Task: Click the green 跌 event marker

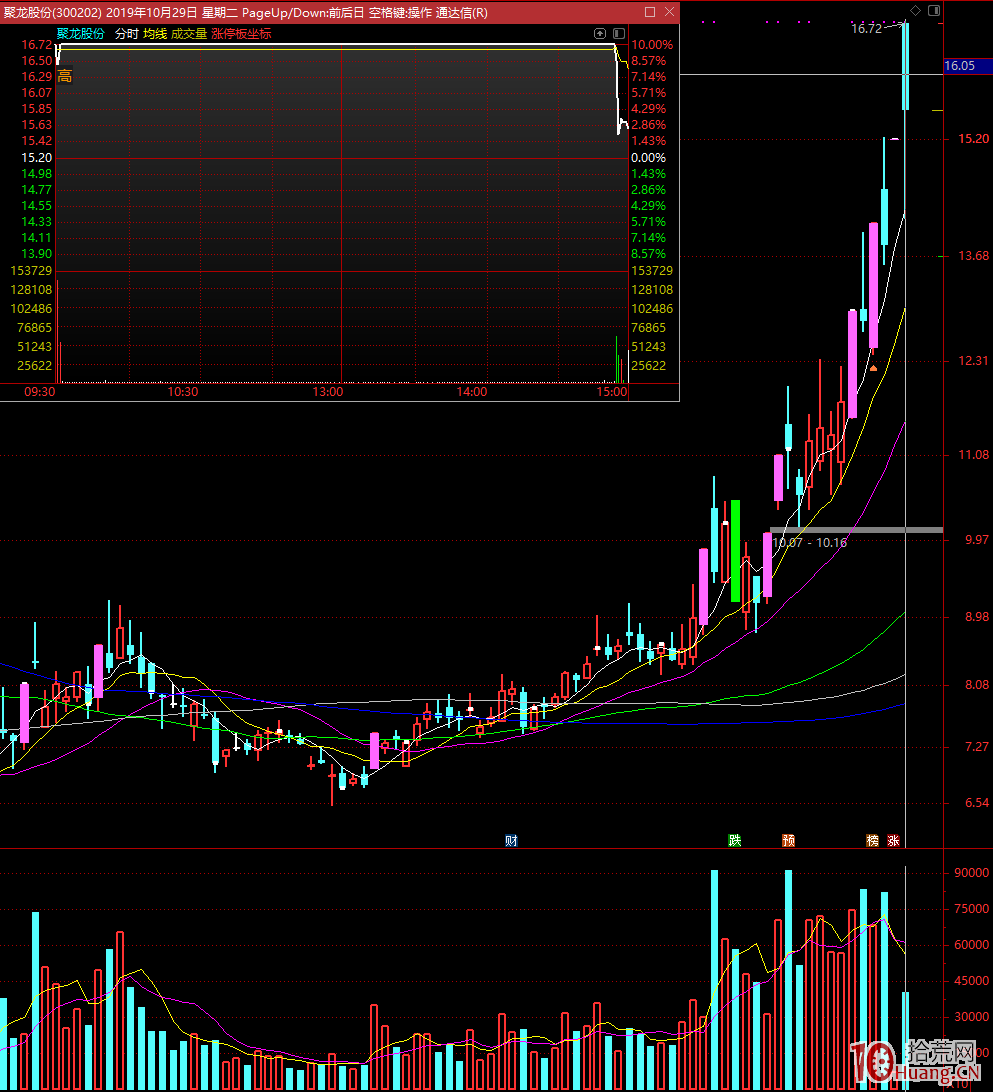Action: (735, 840)
